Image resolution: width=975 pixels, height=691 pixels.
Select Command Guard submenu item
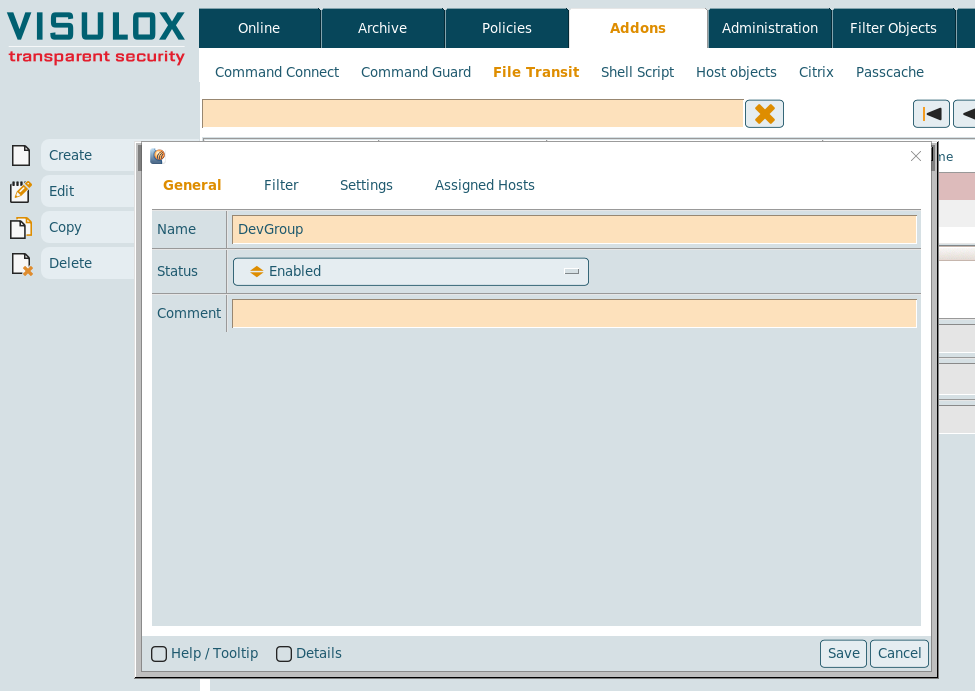(x=416, y=72)
